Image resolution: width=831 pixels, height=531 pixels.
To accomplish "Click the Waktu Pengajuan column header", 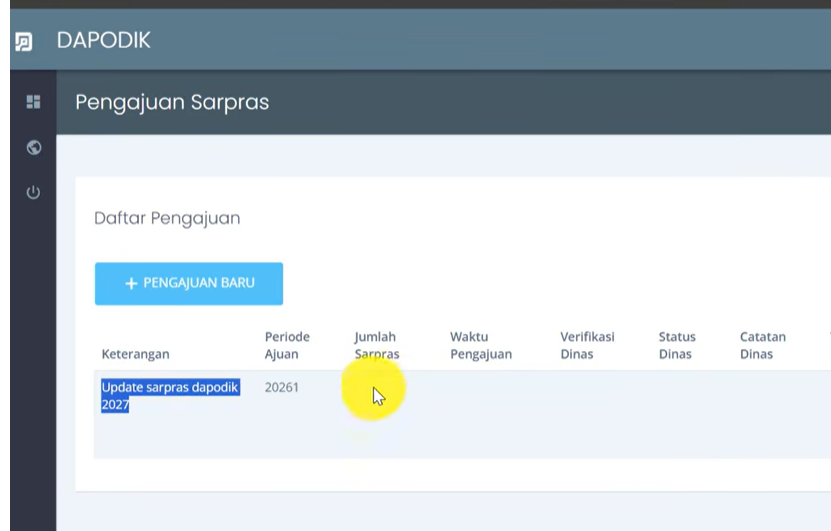I will (481, 346).
